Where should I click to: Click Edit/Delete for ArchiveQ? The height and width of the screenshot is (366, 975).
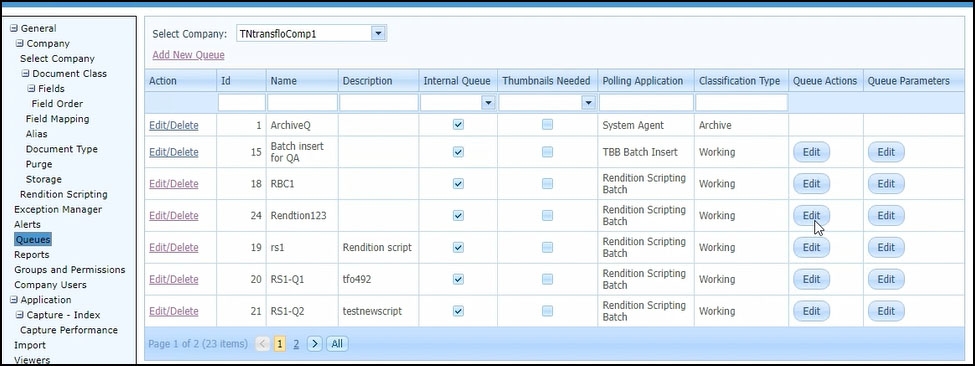pyautogui.click(x=173, y=125)
